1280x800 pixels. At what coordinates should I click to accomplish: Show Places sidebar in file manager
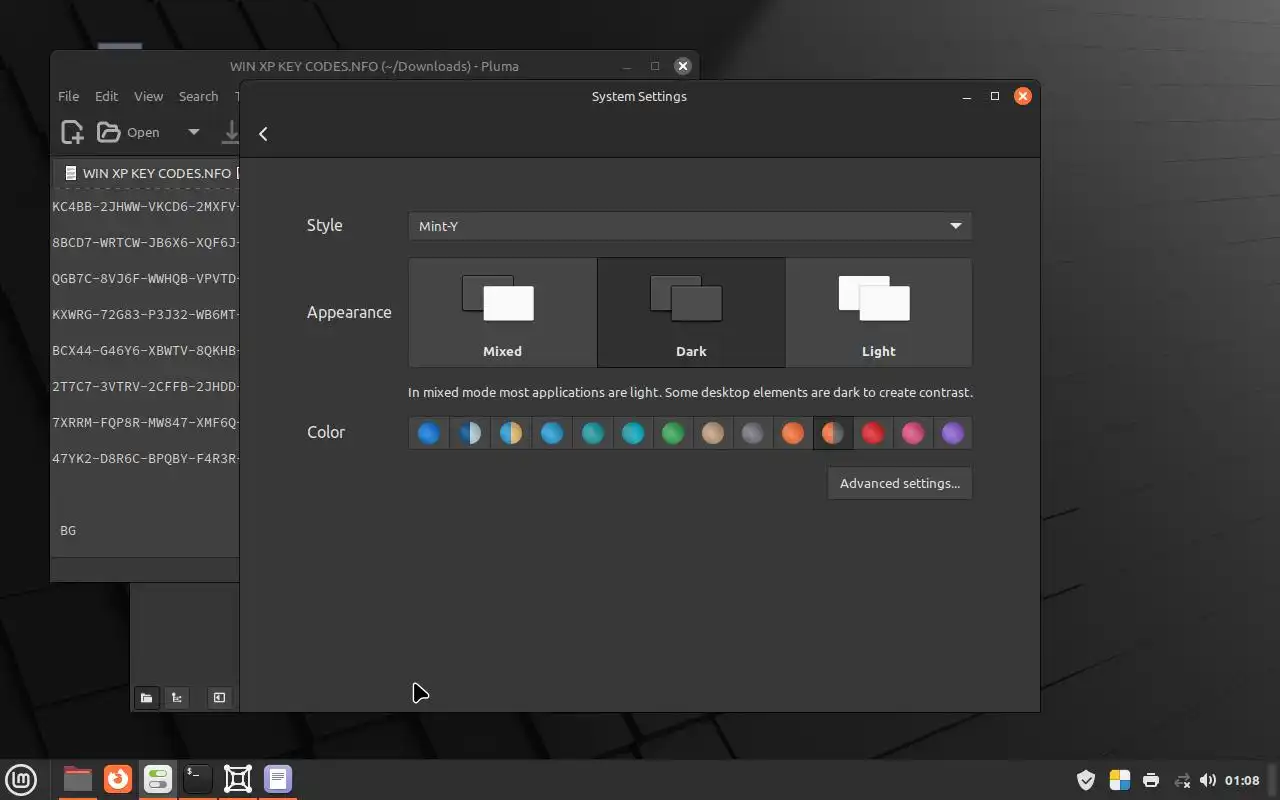146,697
